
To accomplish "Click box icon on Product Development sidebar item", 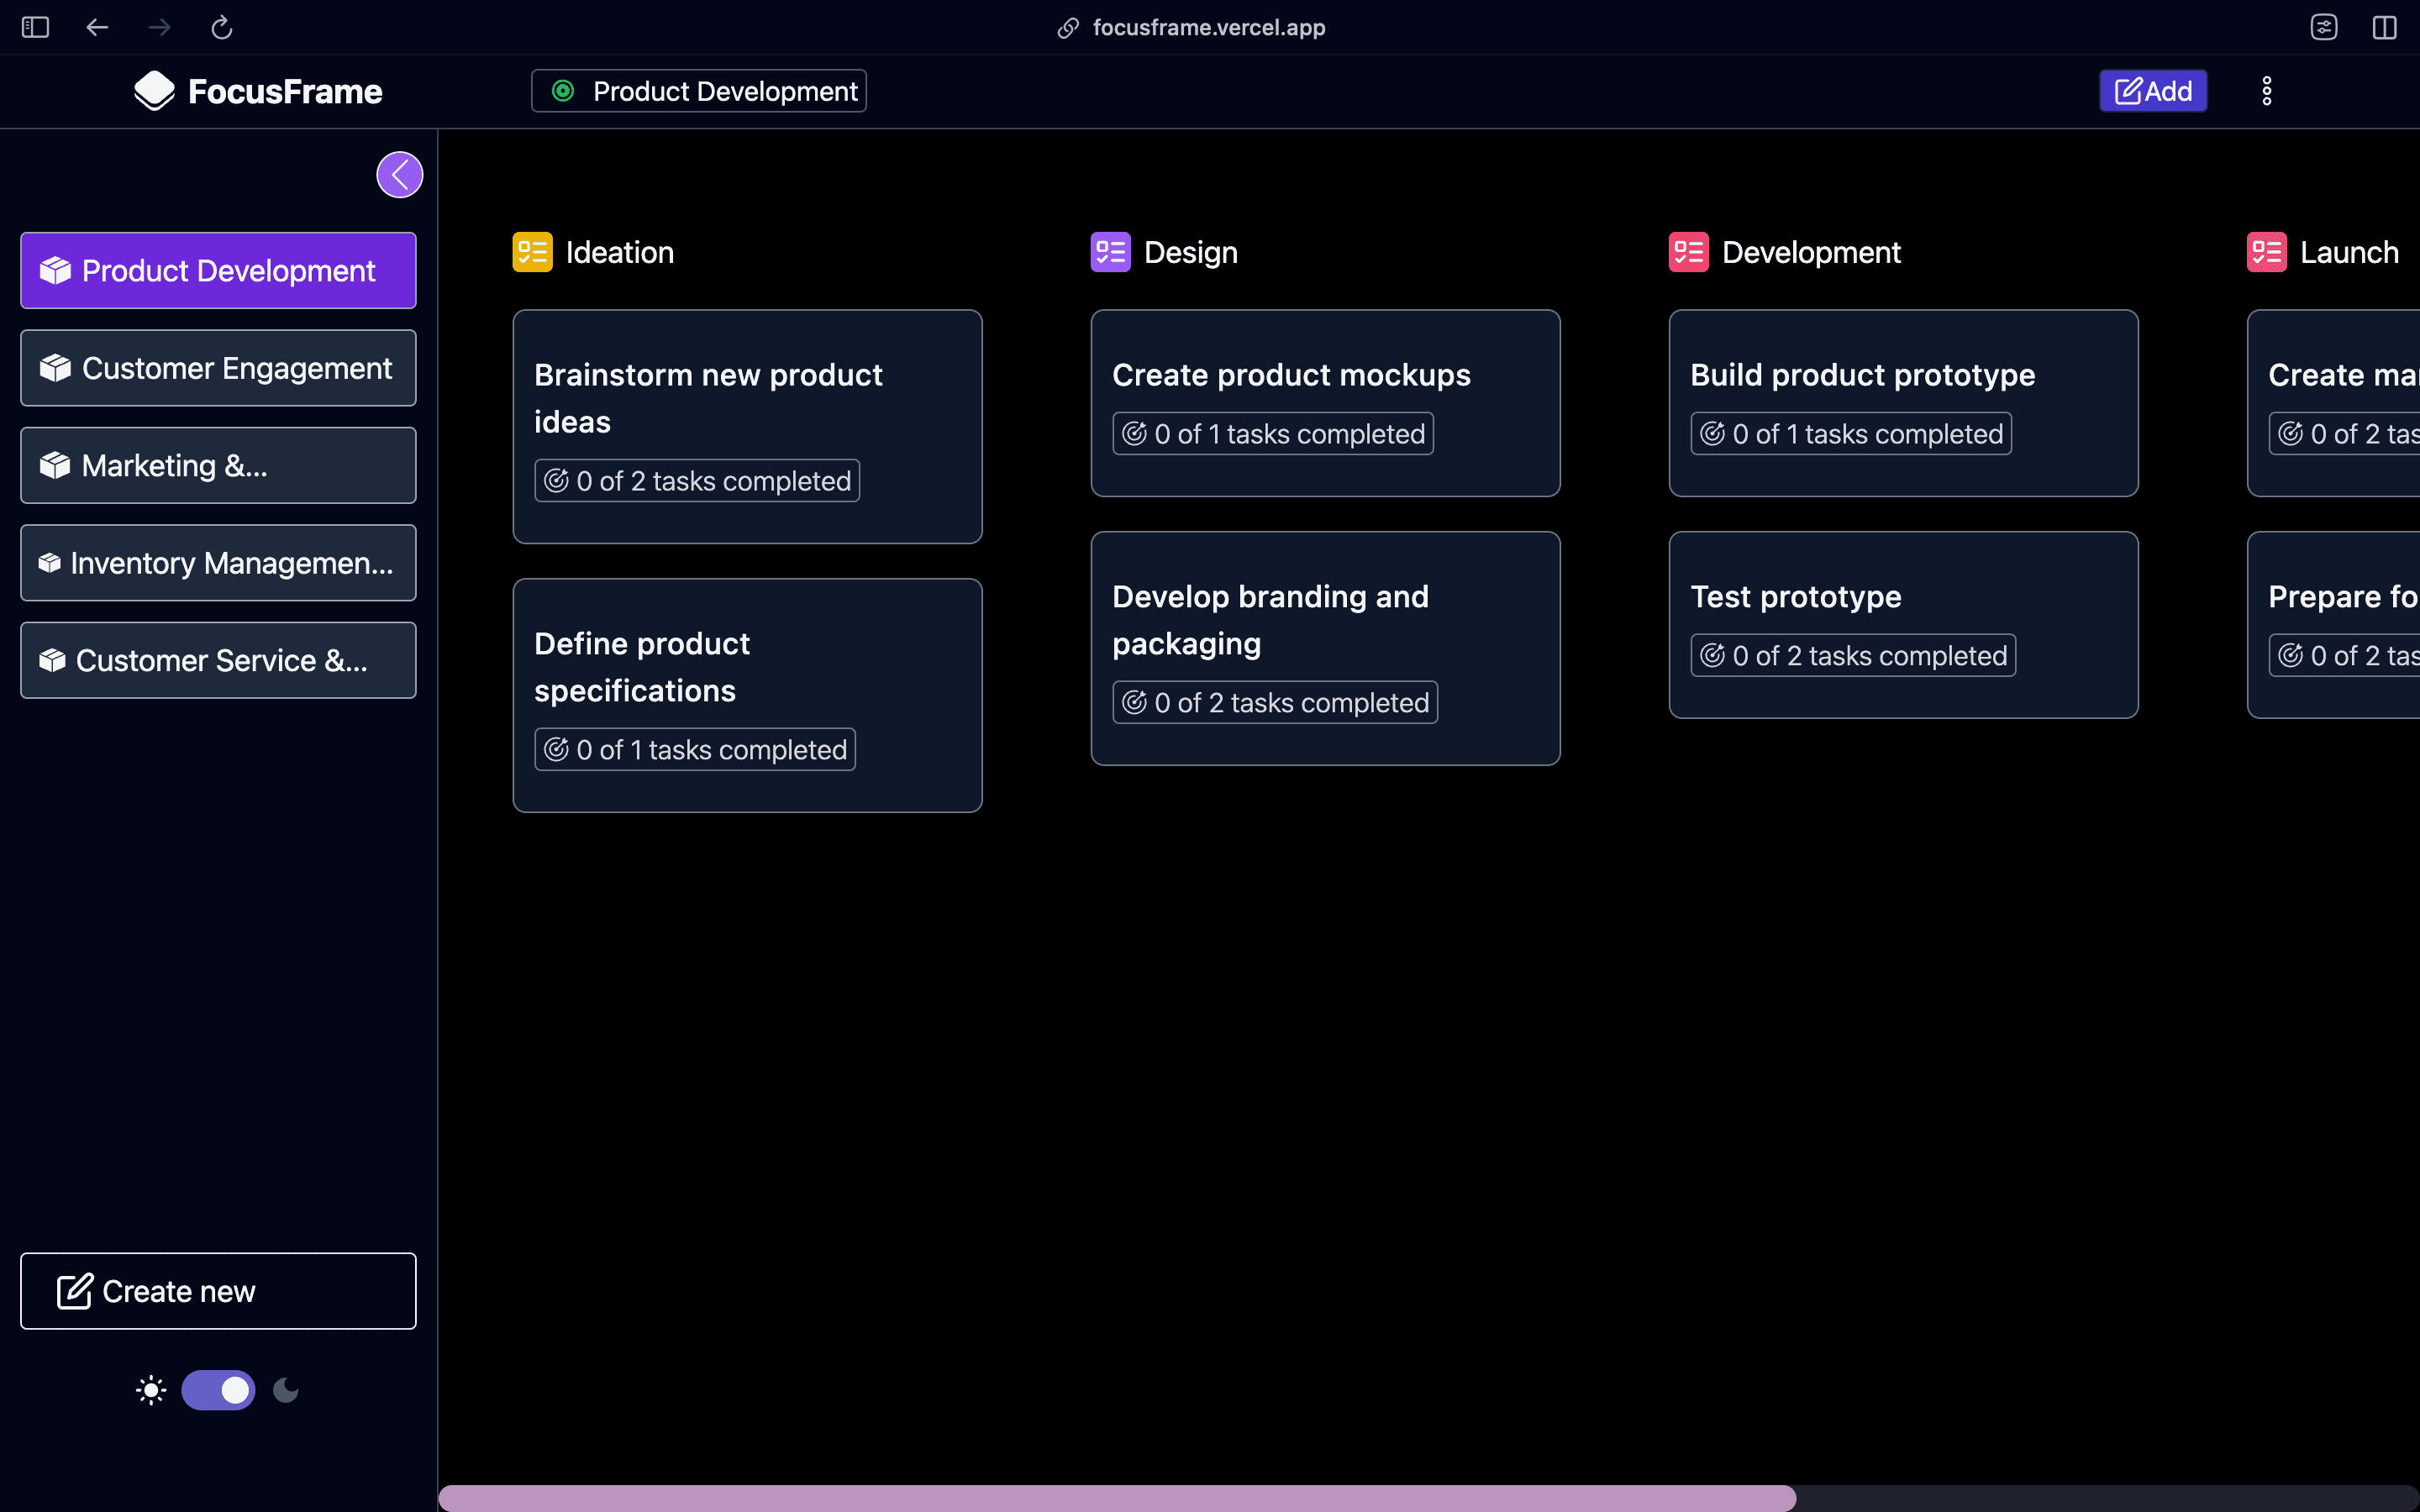I will tap(55, 271).
